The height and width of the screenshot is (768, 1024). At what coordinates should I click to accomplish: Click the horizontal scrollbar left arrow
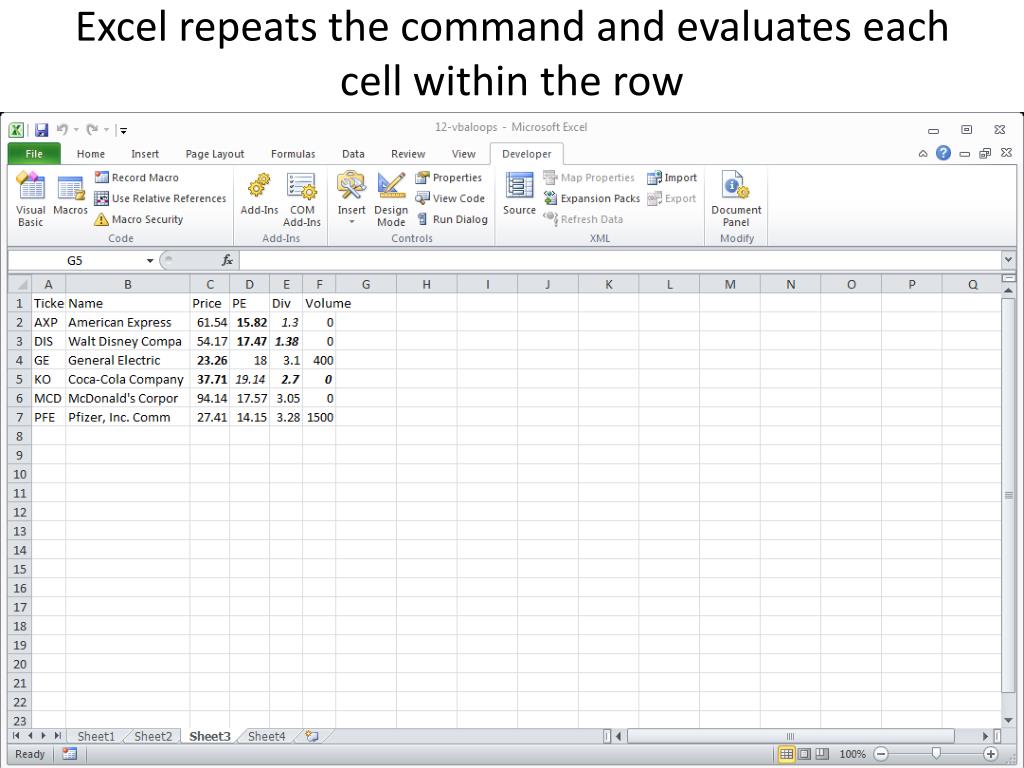[618, 736]
